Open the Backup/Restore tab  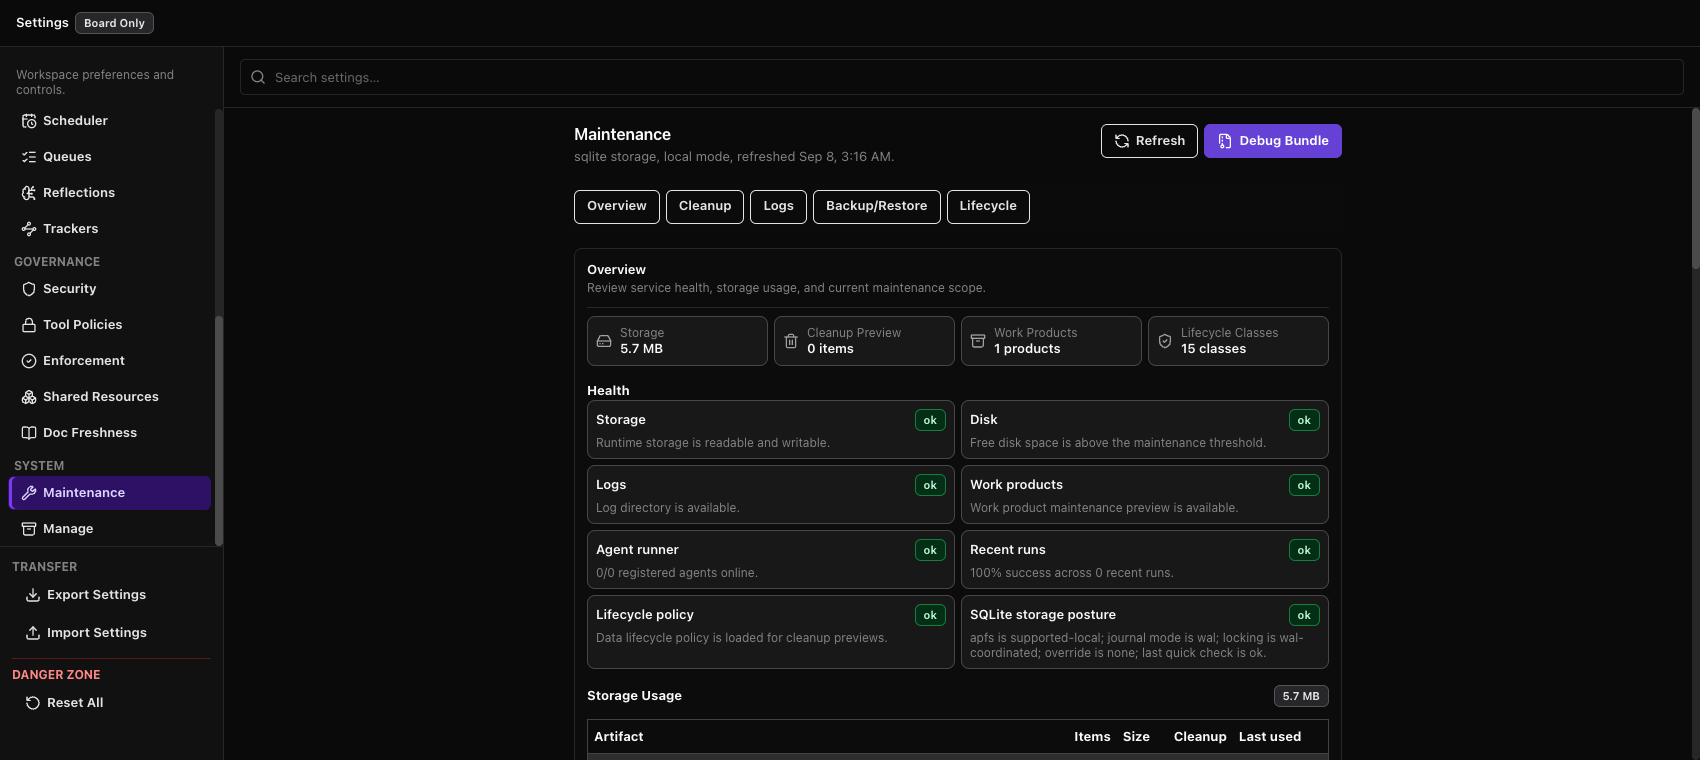point(877,207)
